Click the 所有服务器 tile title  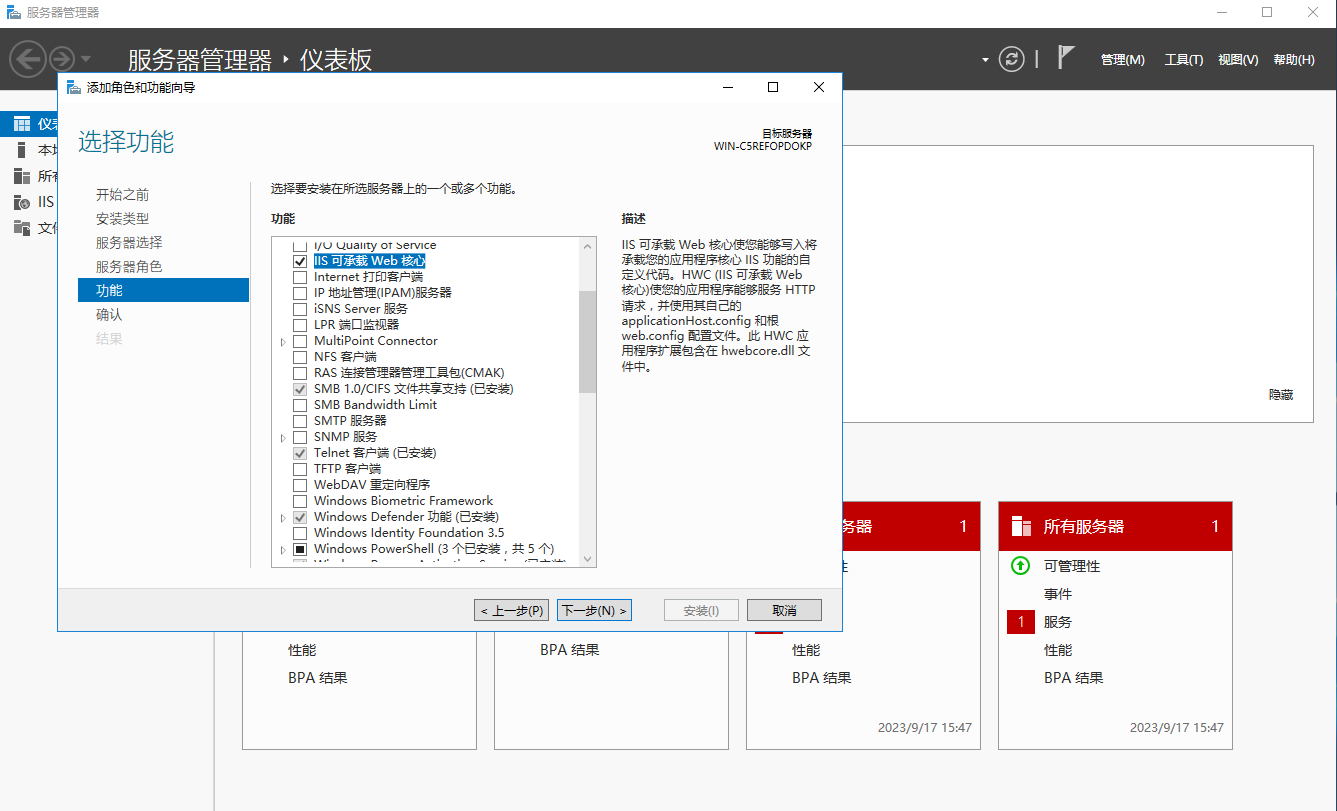click(x=1084, y=526)
